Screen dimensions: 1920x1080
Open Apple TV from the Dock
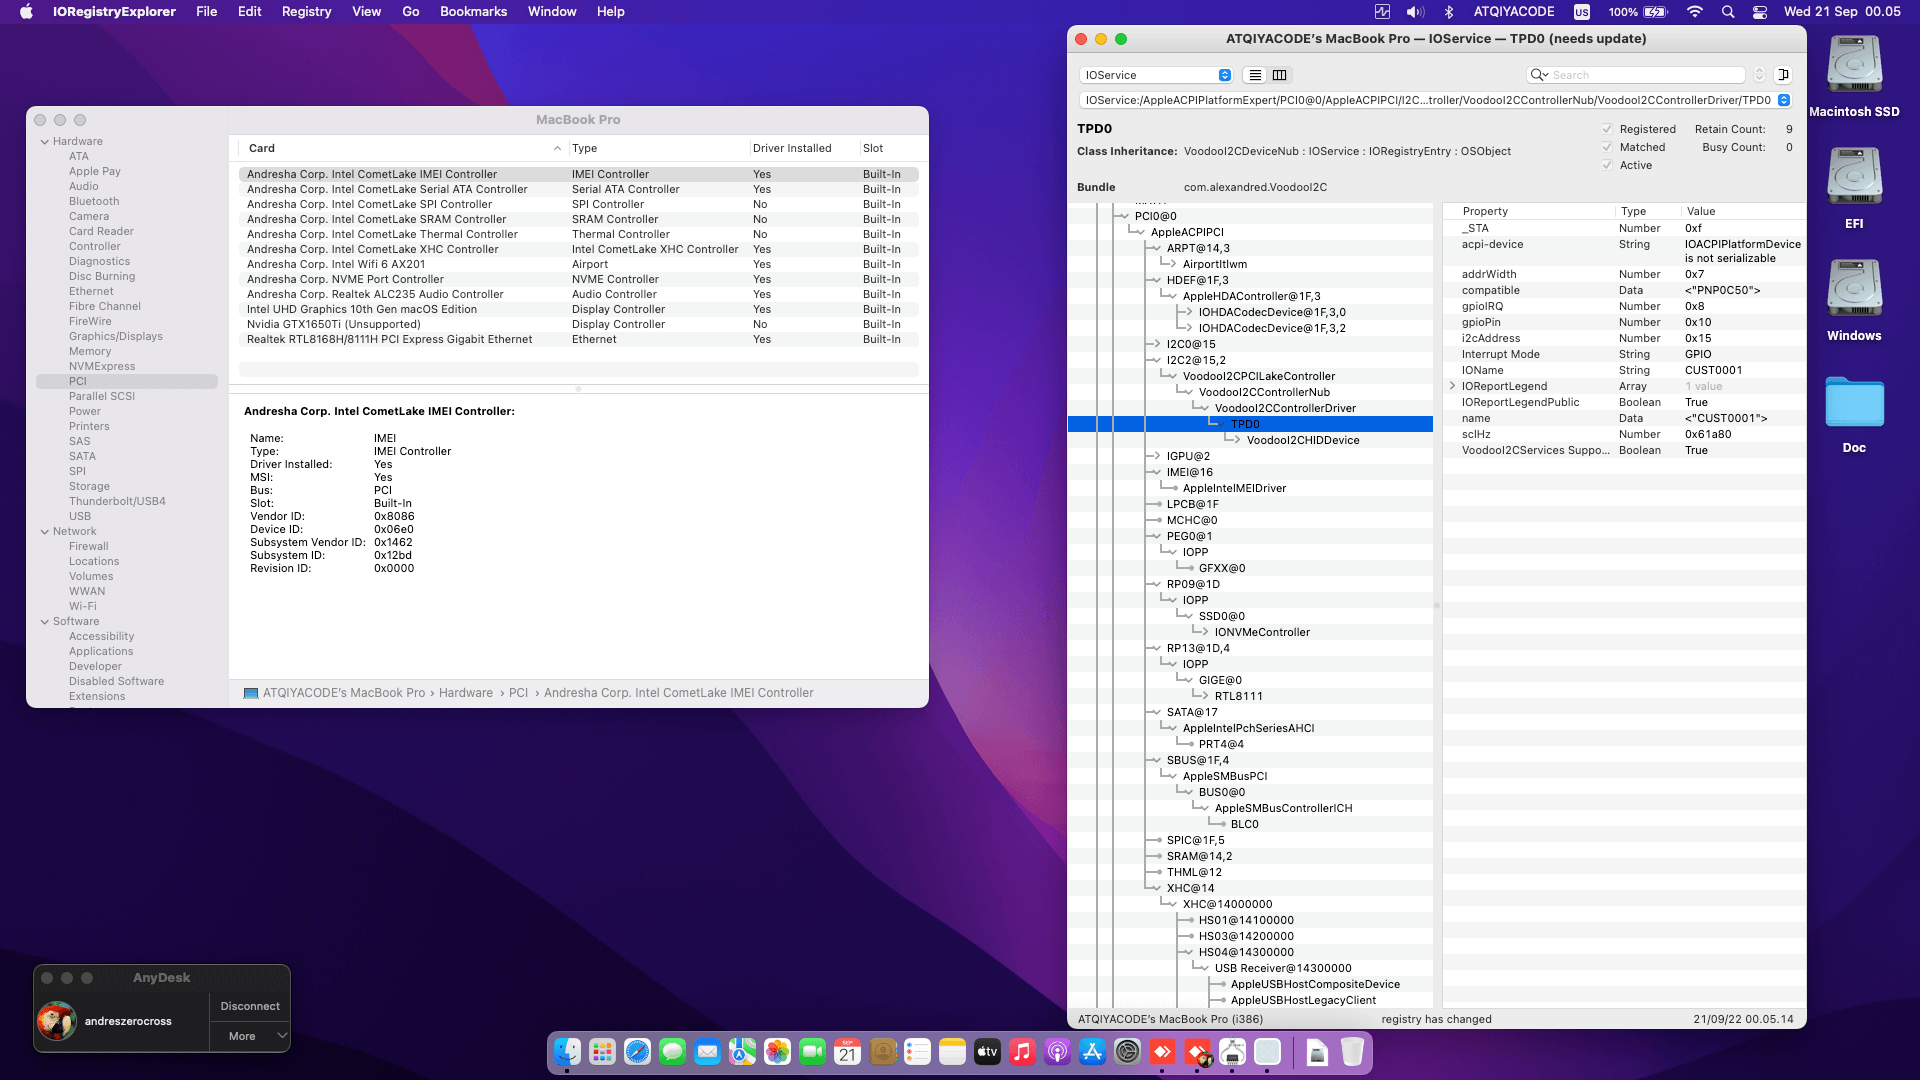coord(987,1052)
